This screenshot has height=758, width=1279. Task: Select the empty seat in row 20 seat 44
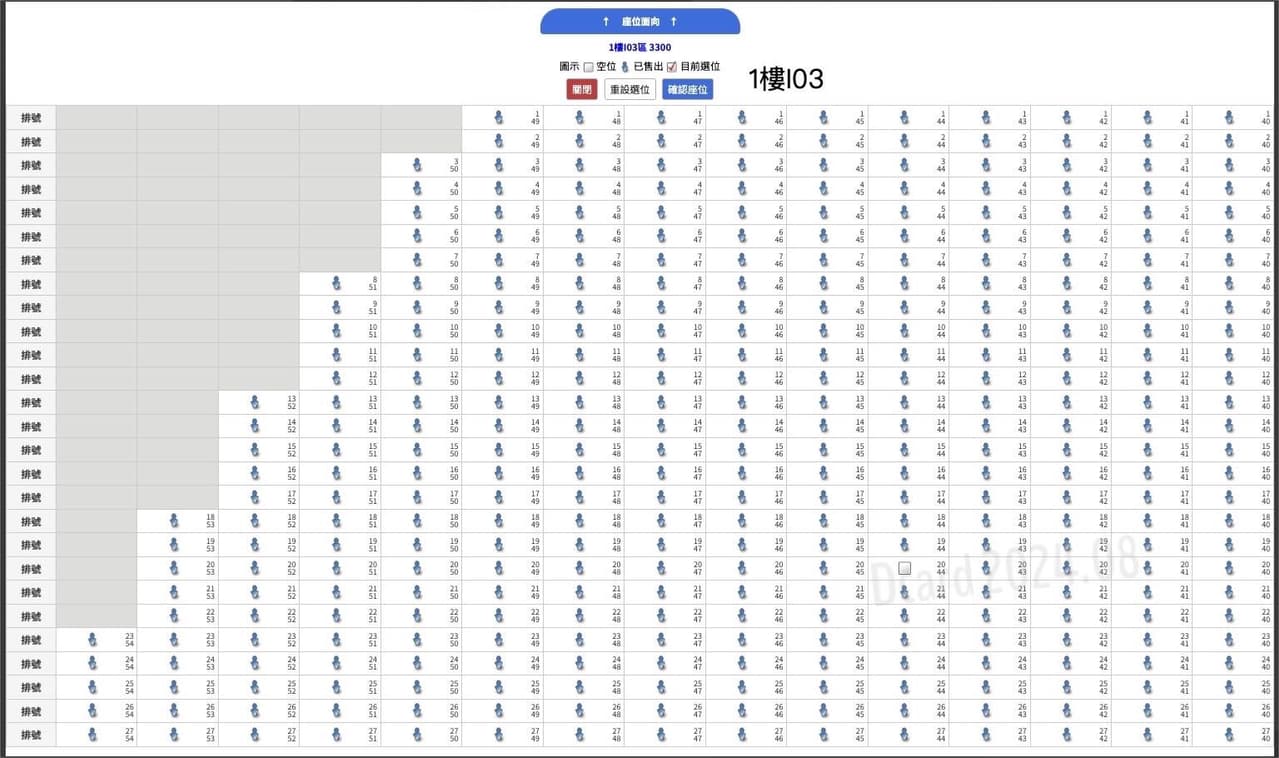click(x=905, y=568)
